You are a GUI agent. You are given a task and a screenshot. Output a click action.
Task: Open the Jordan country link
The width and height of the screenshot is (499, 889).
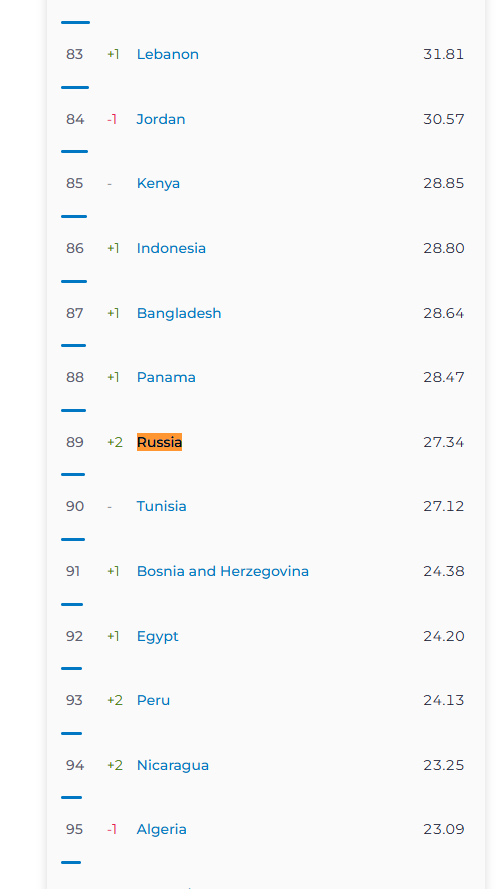160,119
